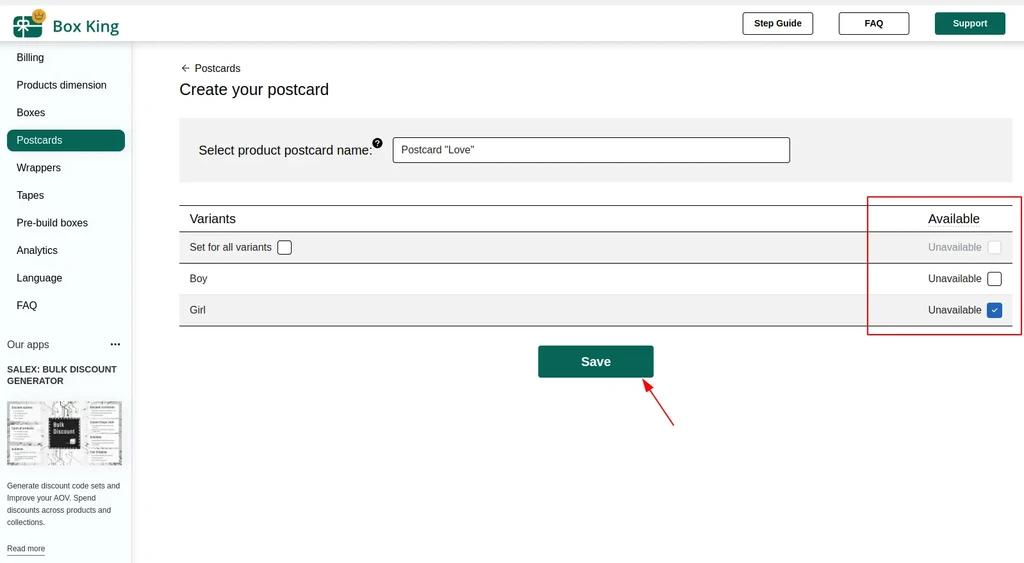Screen dimensions: 1024x563
Task: Uncheck Unavailable checkbox for Girl variant
Action: point(994,310)
